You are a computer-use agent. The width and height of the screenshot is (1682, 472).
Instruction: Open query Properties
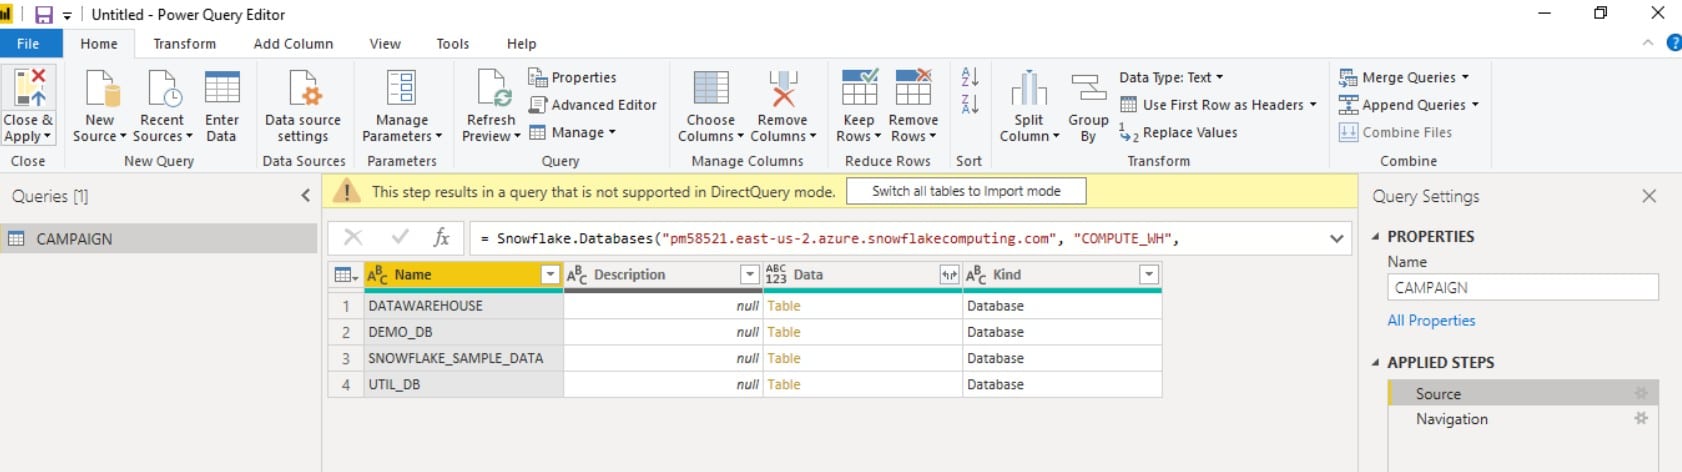pyautogui.click(x=572, y=77)
